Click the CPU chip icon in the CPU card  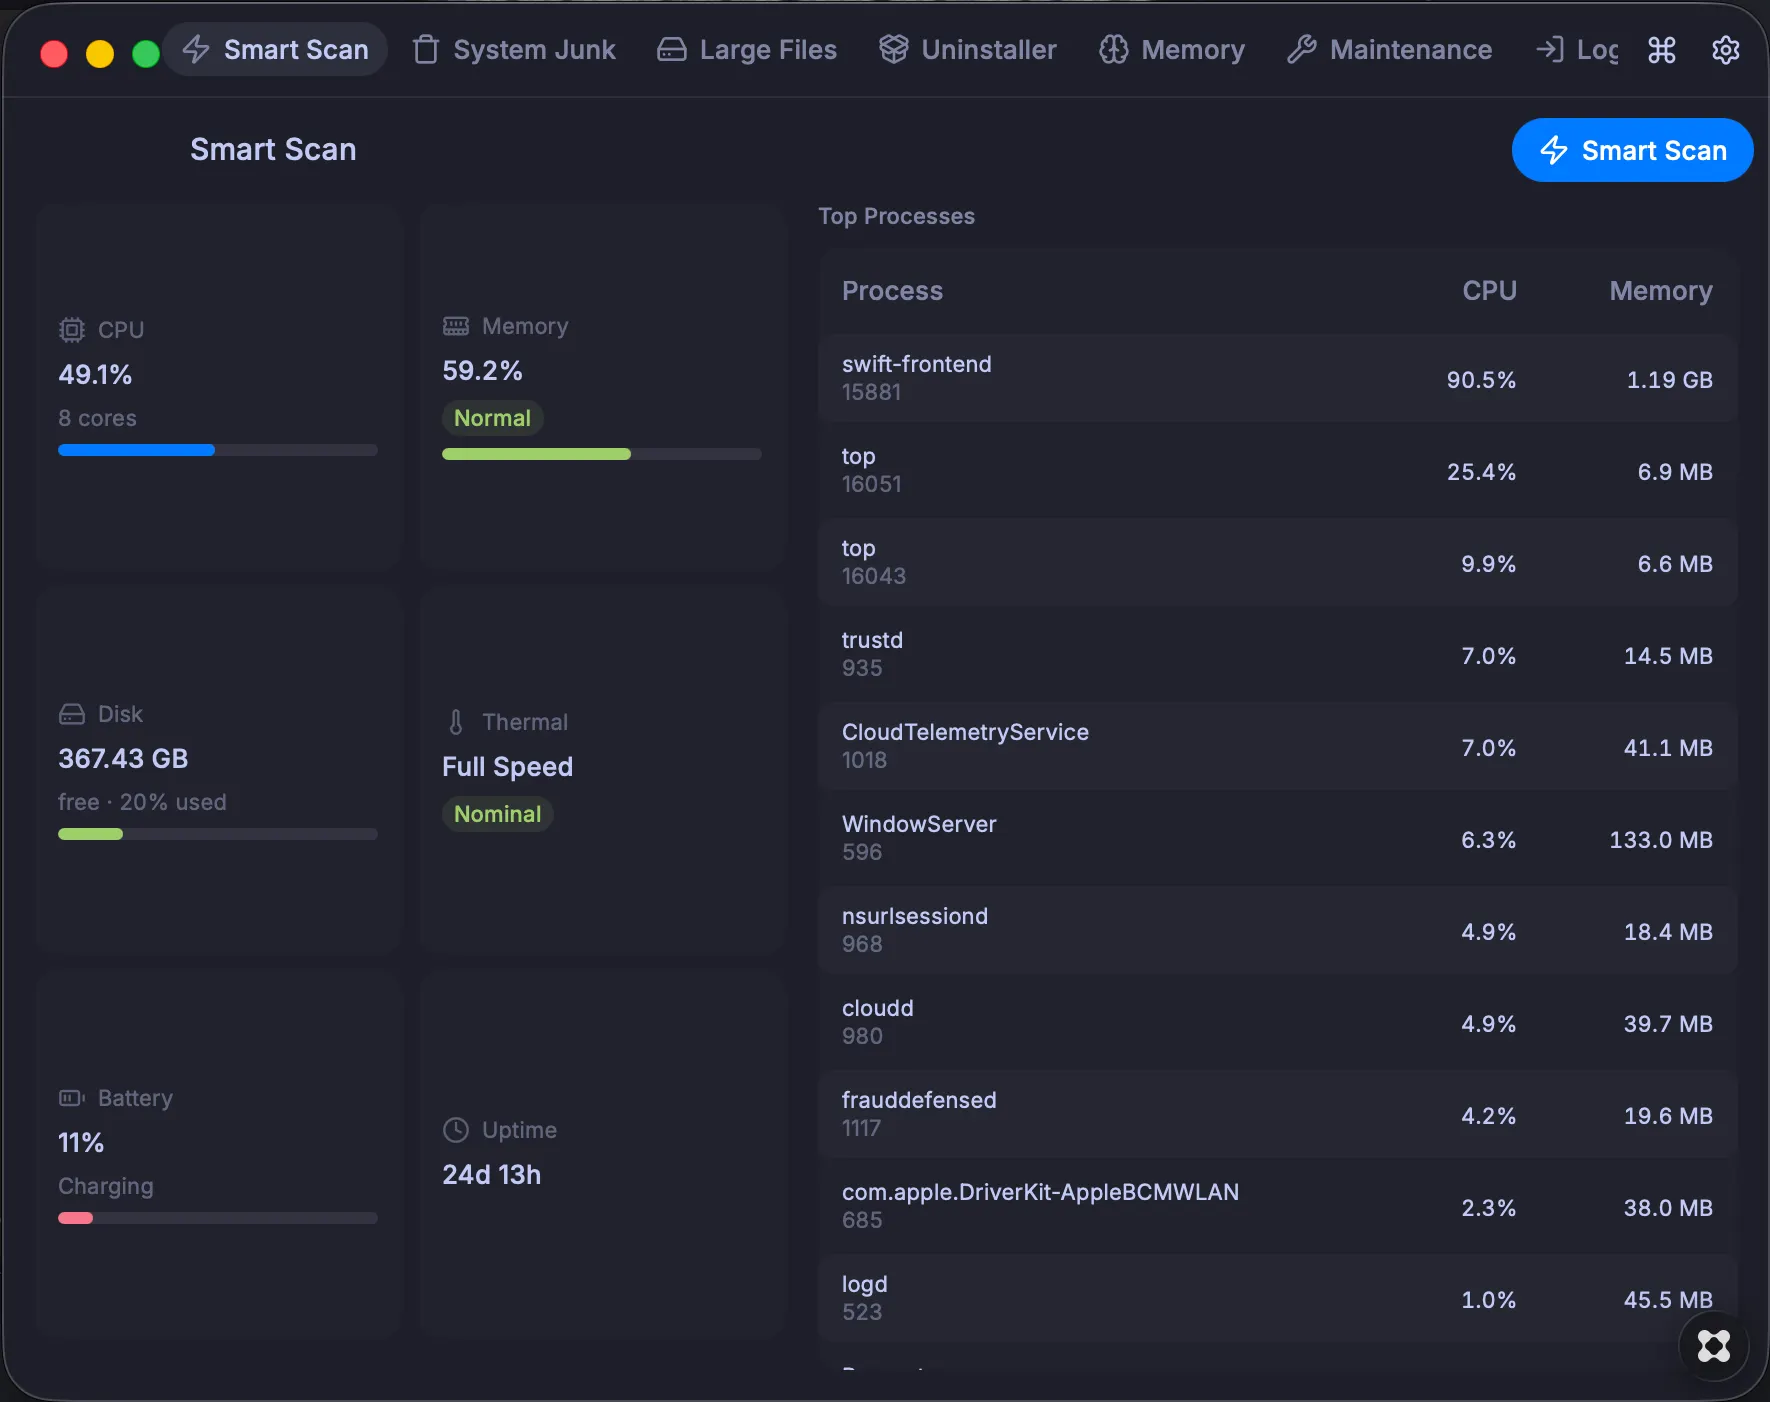pos(72,330)
